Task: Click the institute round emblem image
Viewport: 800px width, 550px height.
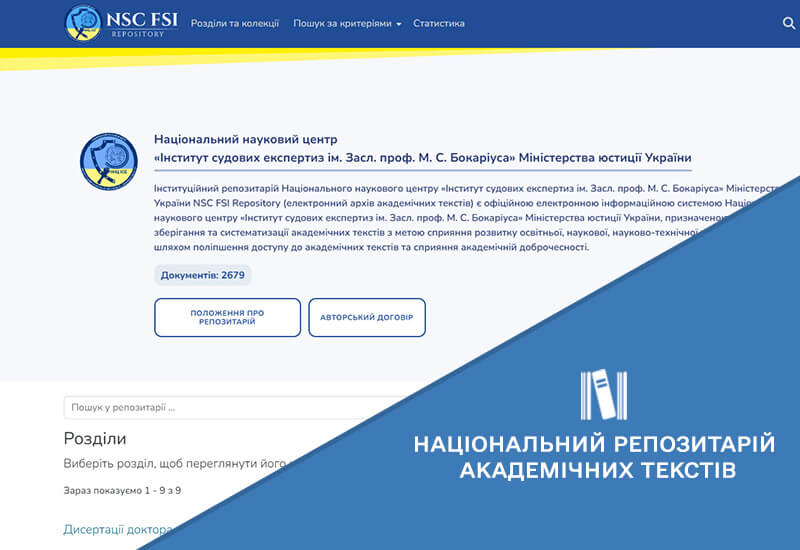Action: pyautogui.click(x=109, y=162)
